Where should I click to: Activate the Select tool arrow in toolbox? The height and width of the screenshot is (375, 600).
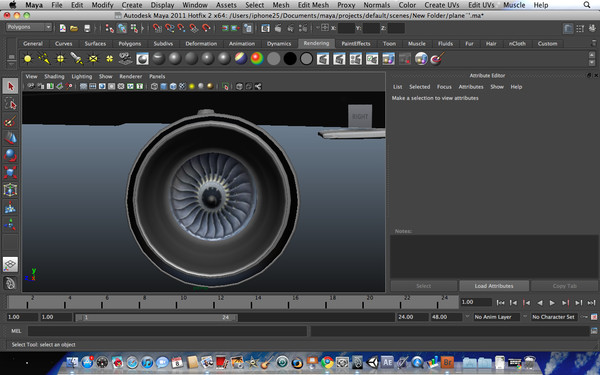10,86
